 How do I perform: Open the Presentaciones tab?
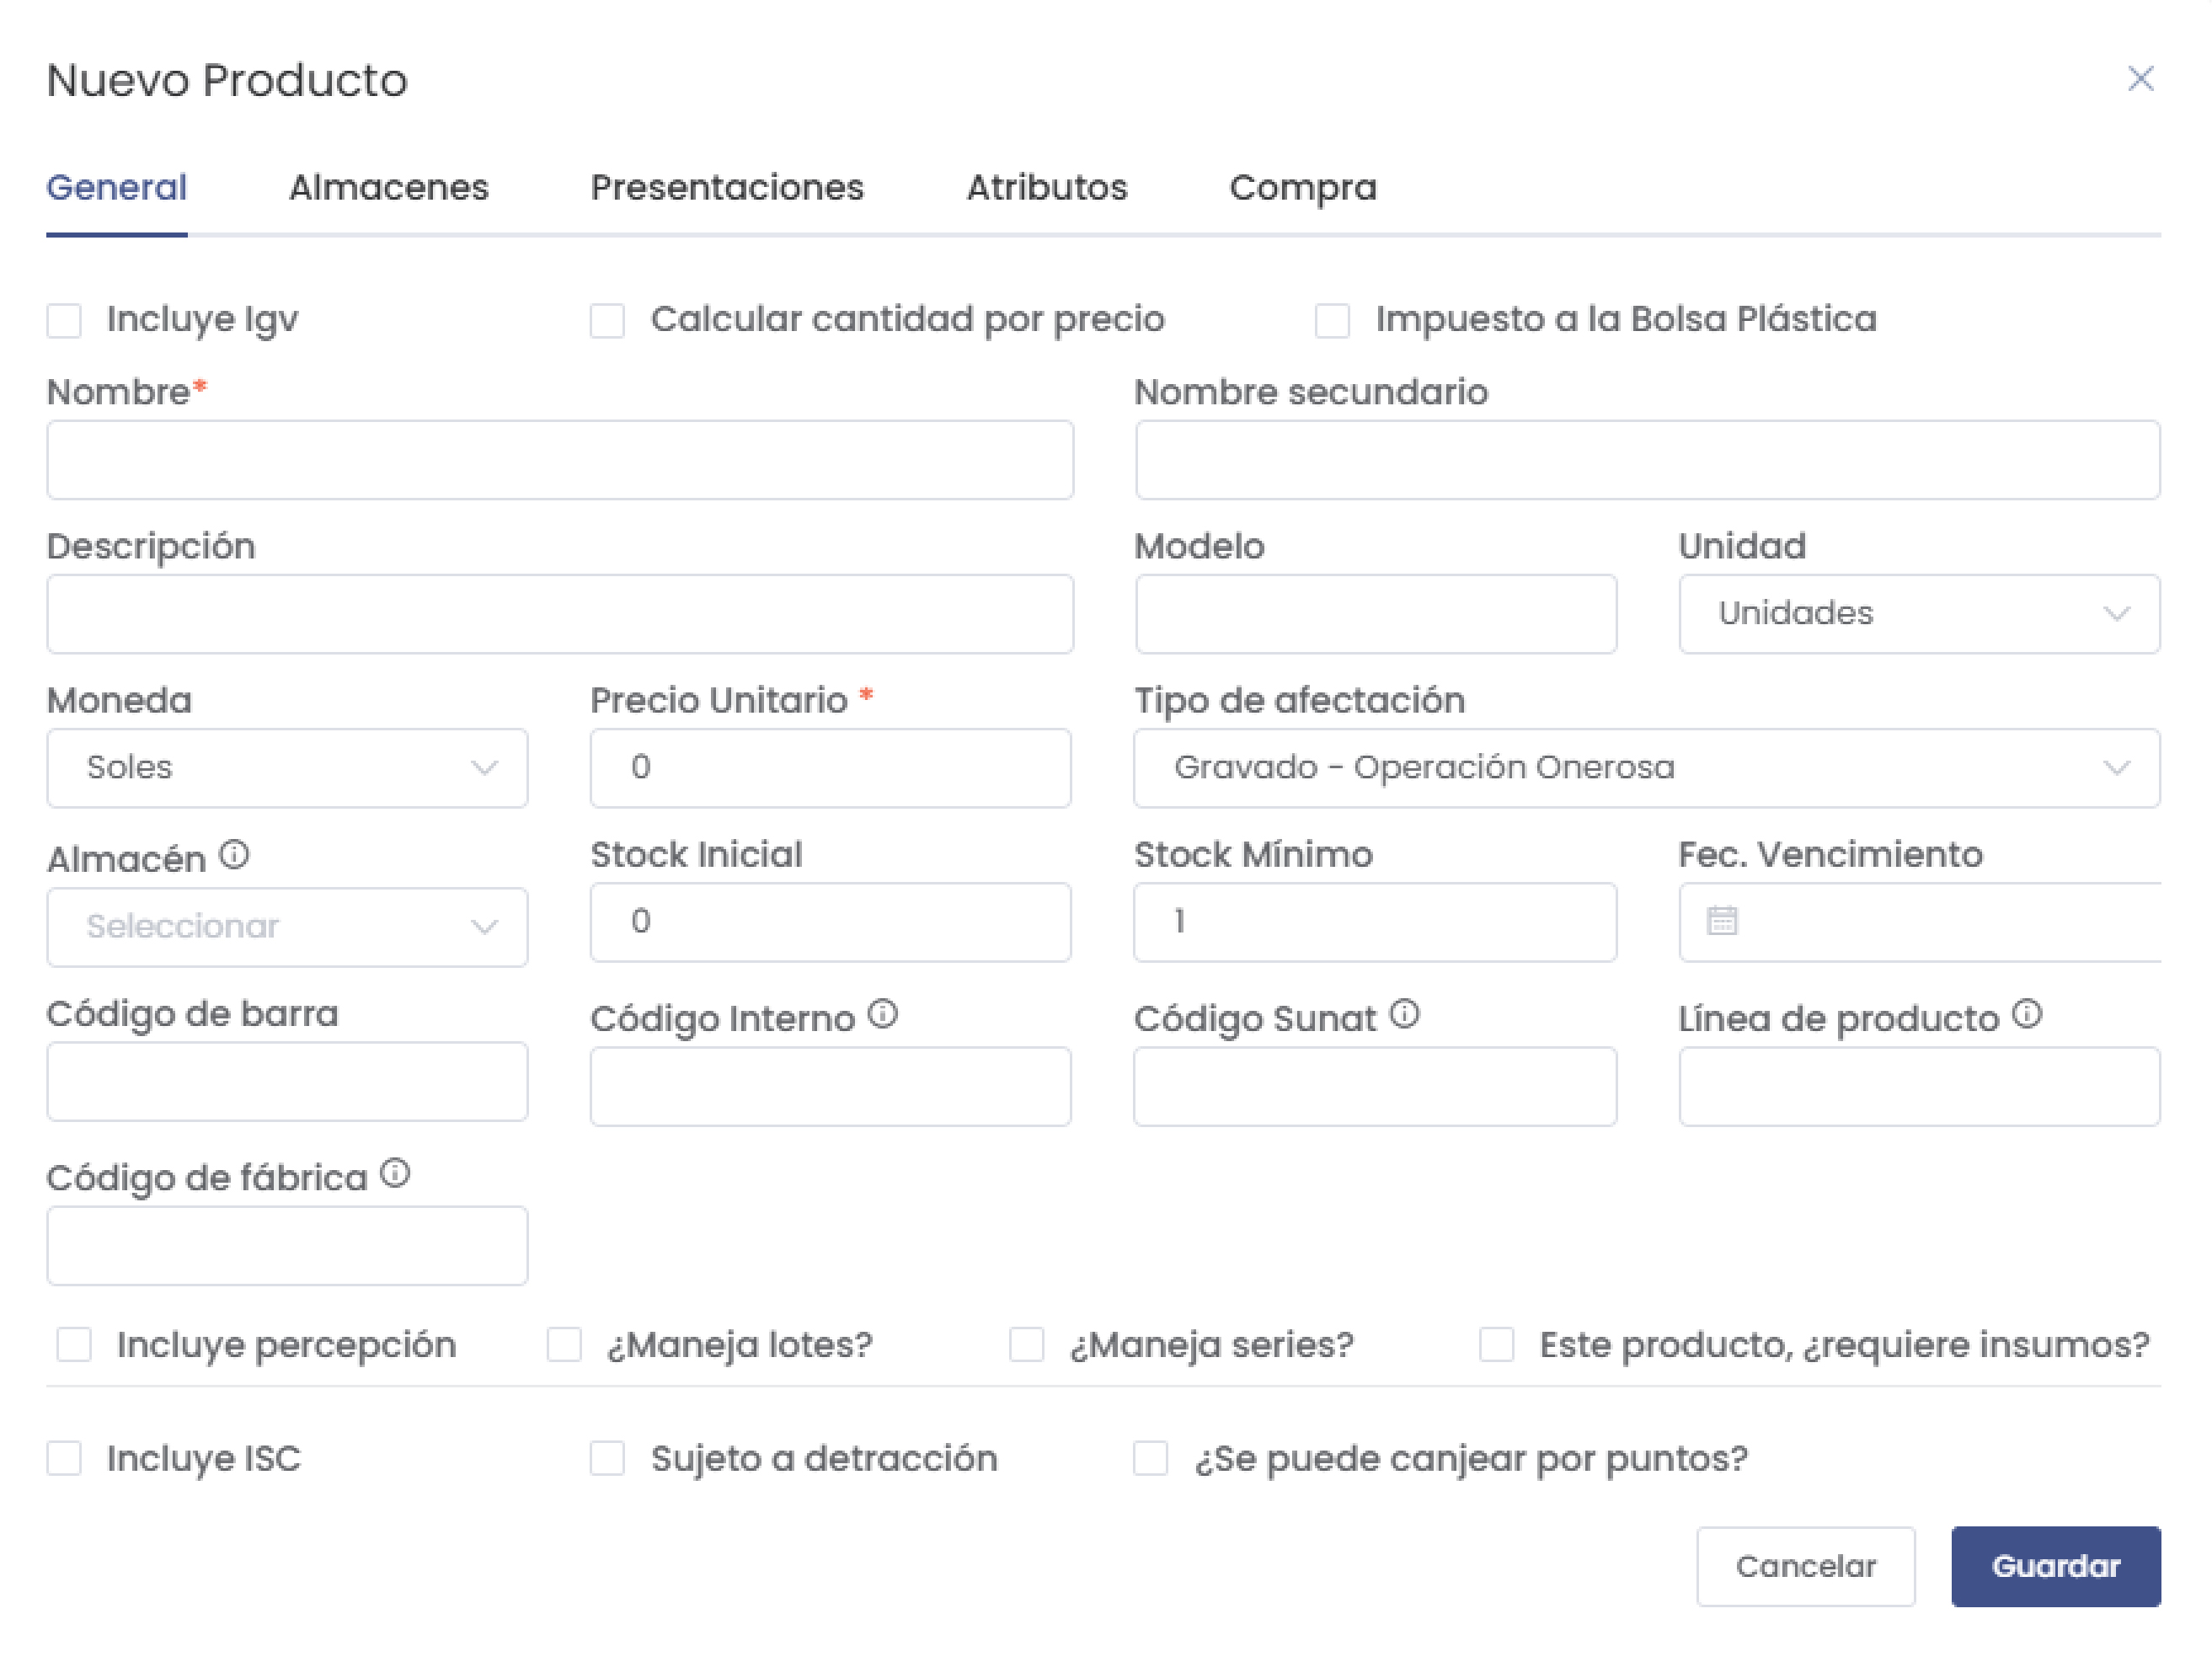coord(727,188)
